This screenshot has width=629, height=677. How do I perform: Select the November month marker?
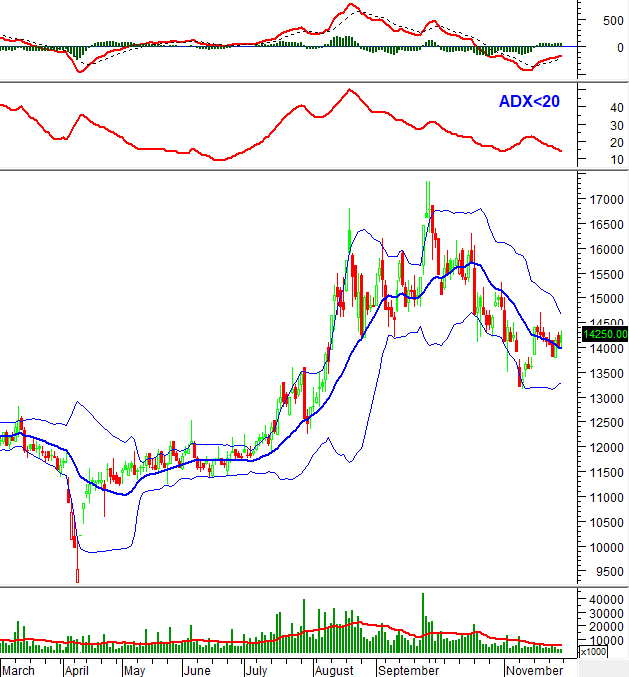[x=534, y=669]
